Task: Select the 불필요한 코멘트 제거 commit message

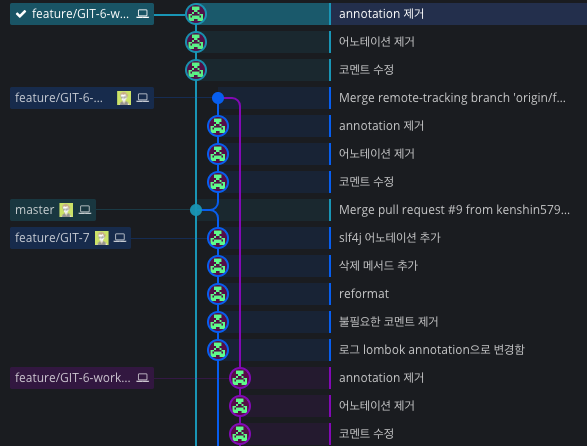Action: coord(389,321)
